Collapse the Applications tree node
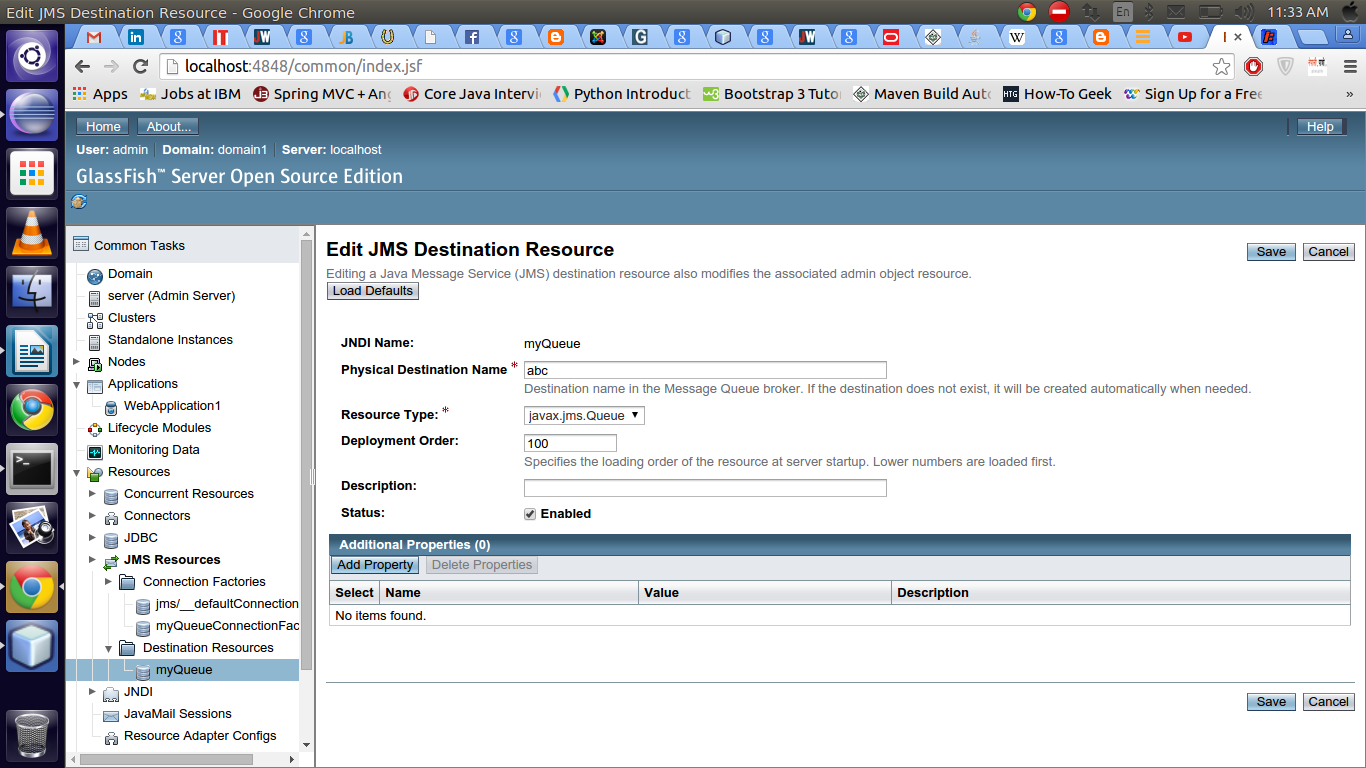This screenshot has width=1366, height=768. [77, 384]
